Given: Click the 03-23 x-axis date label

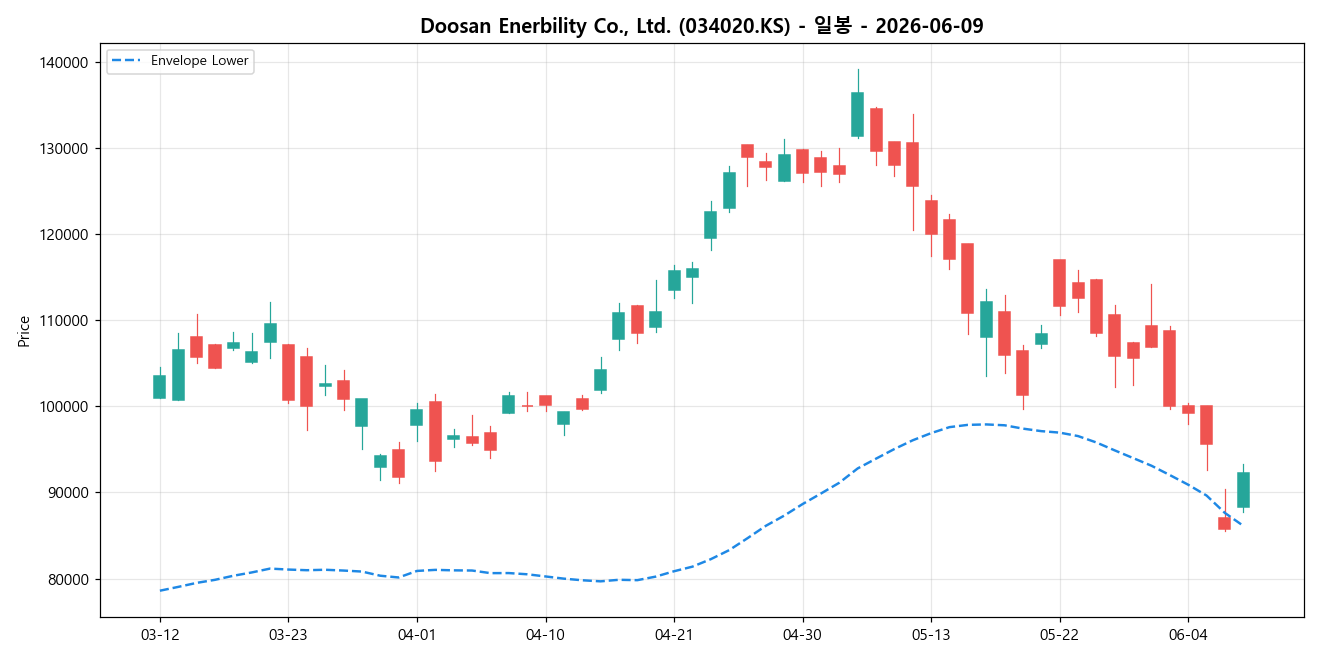Looking at the screenshot, I should 288,635.
